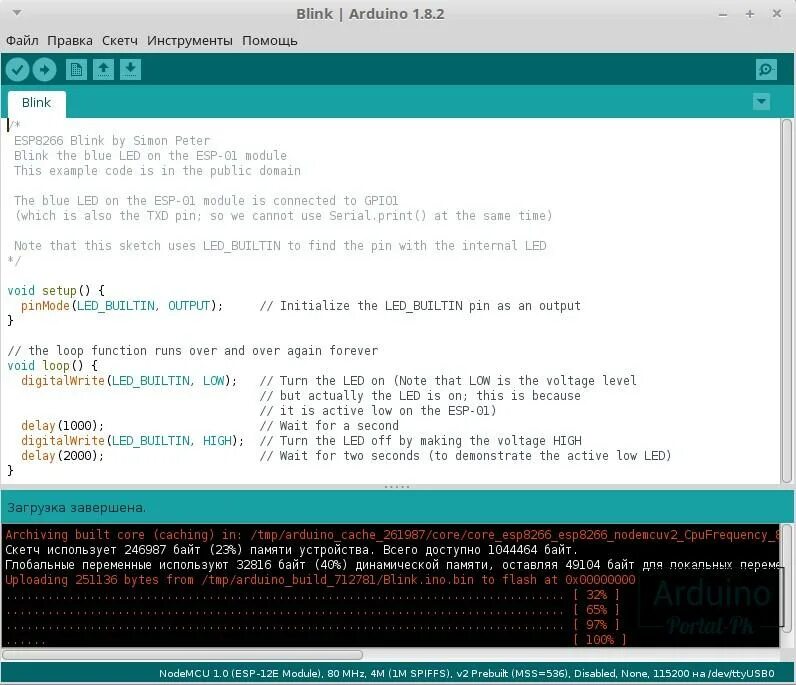Click the '[ 100% ]' upload progress text
Screen dimensions: 796x685
click(600, 639)
